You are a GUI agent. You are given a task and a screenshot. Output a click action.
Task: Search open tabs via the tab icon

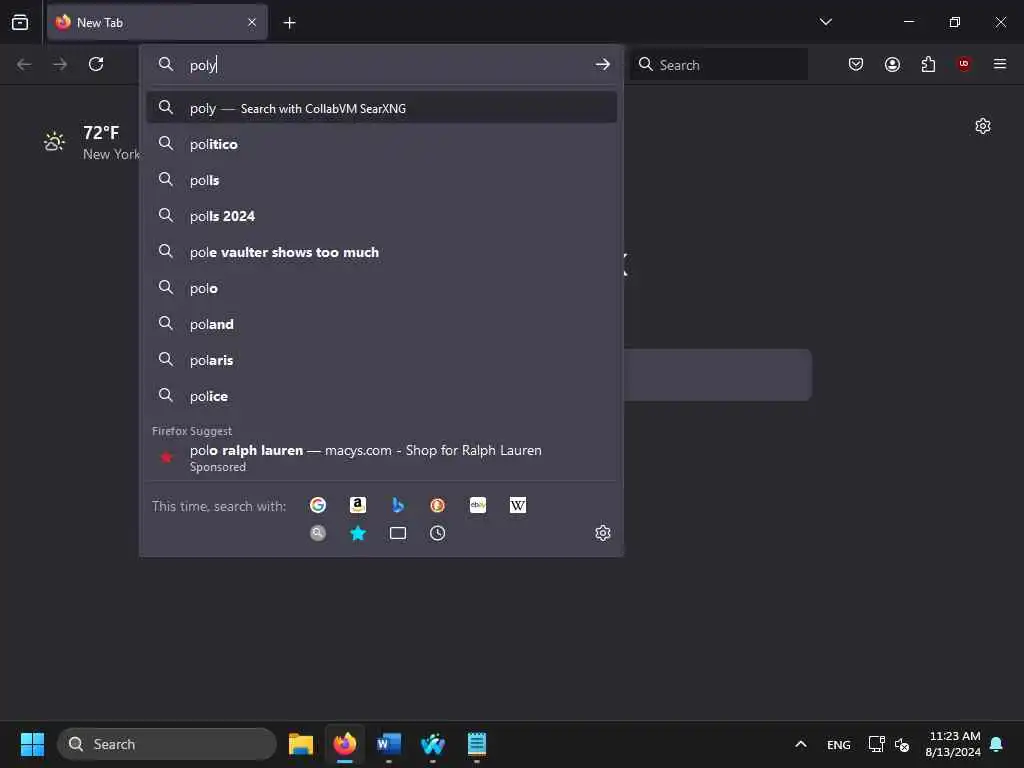(398, 534)
